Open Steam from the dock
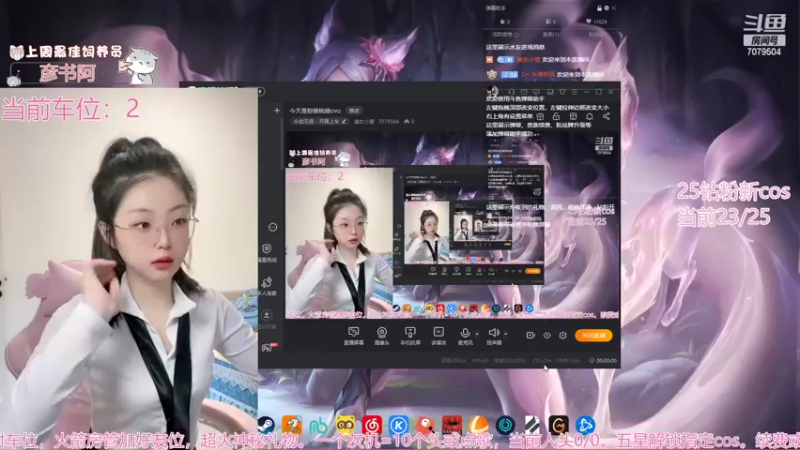This screenshot has width=800, height=450. click(x=266, y=424)
